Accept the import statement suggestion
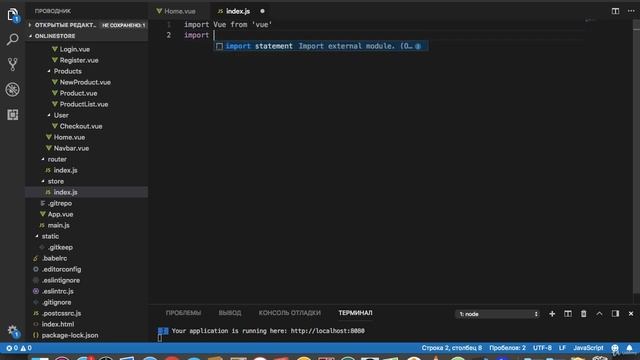This screenshot has height=360, width=640. 321,46
